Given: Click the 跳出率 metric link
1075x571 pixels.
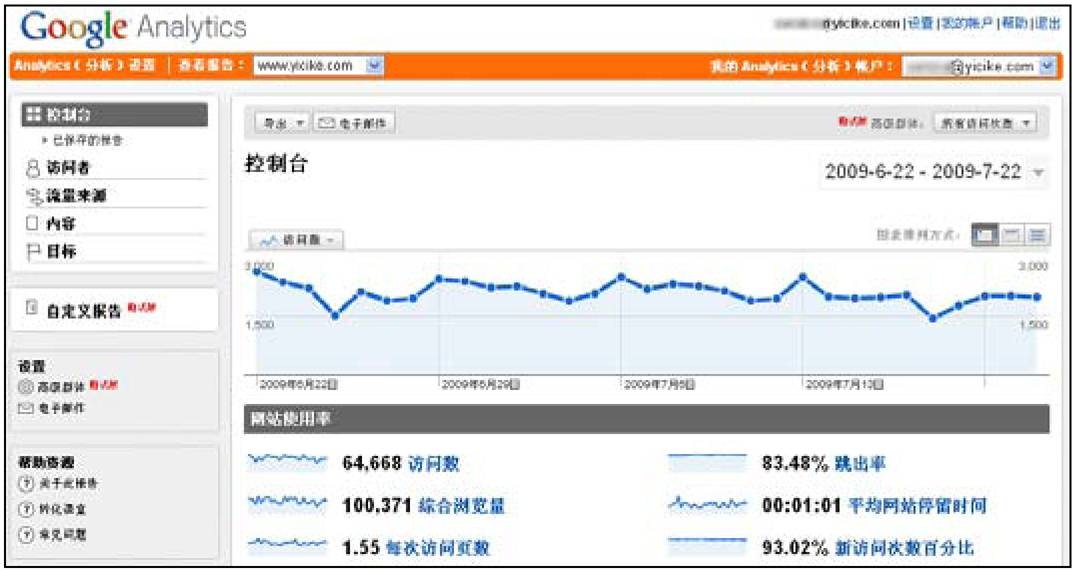Looking at the screenshot, I should (x=860, y=464).
